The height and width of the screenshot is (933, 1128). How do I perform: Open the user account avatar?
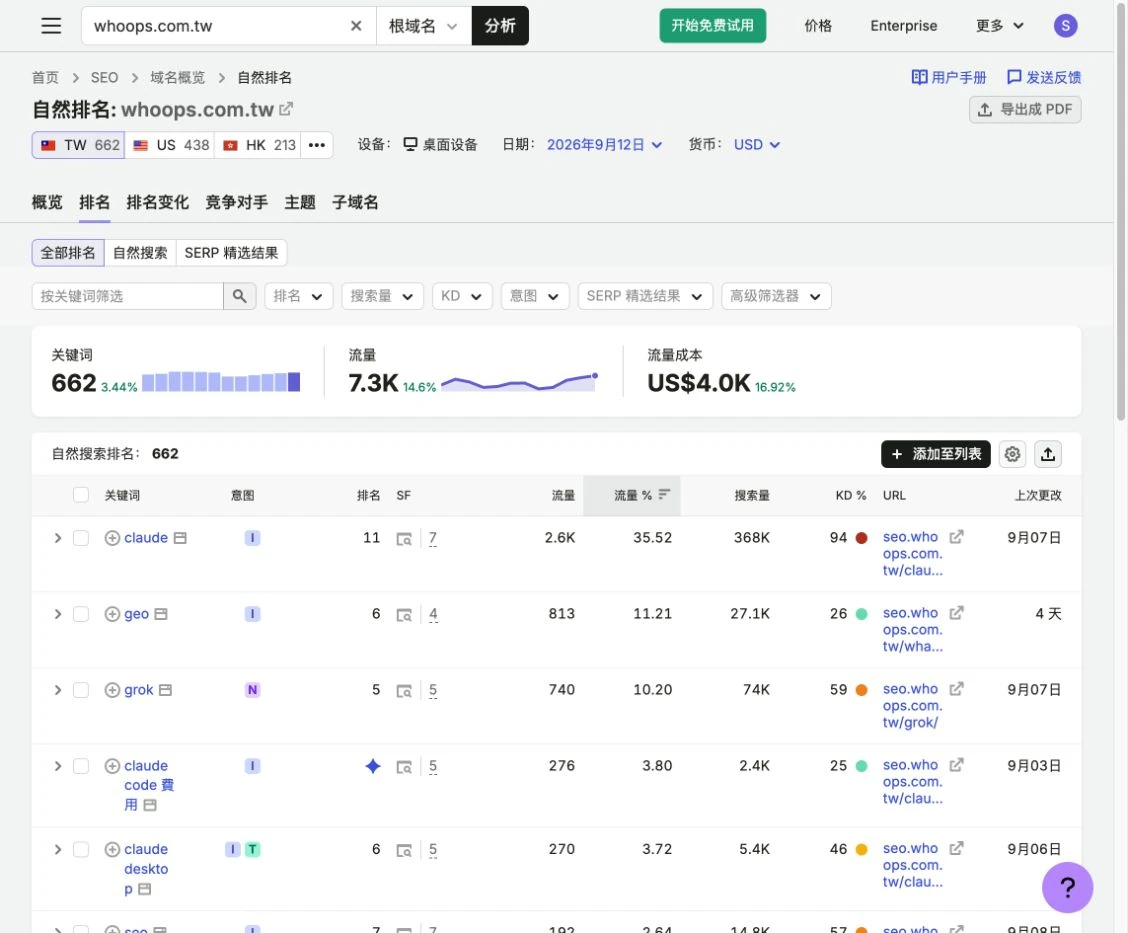(x=1065, y=26)
